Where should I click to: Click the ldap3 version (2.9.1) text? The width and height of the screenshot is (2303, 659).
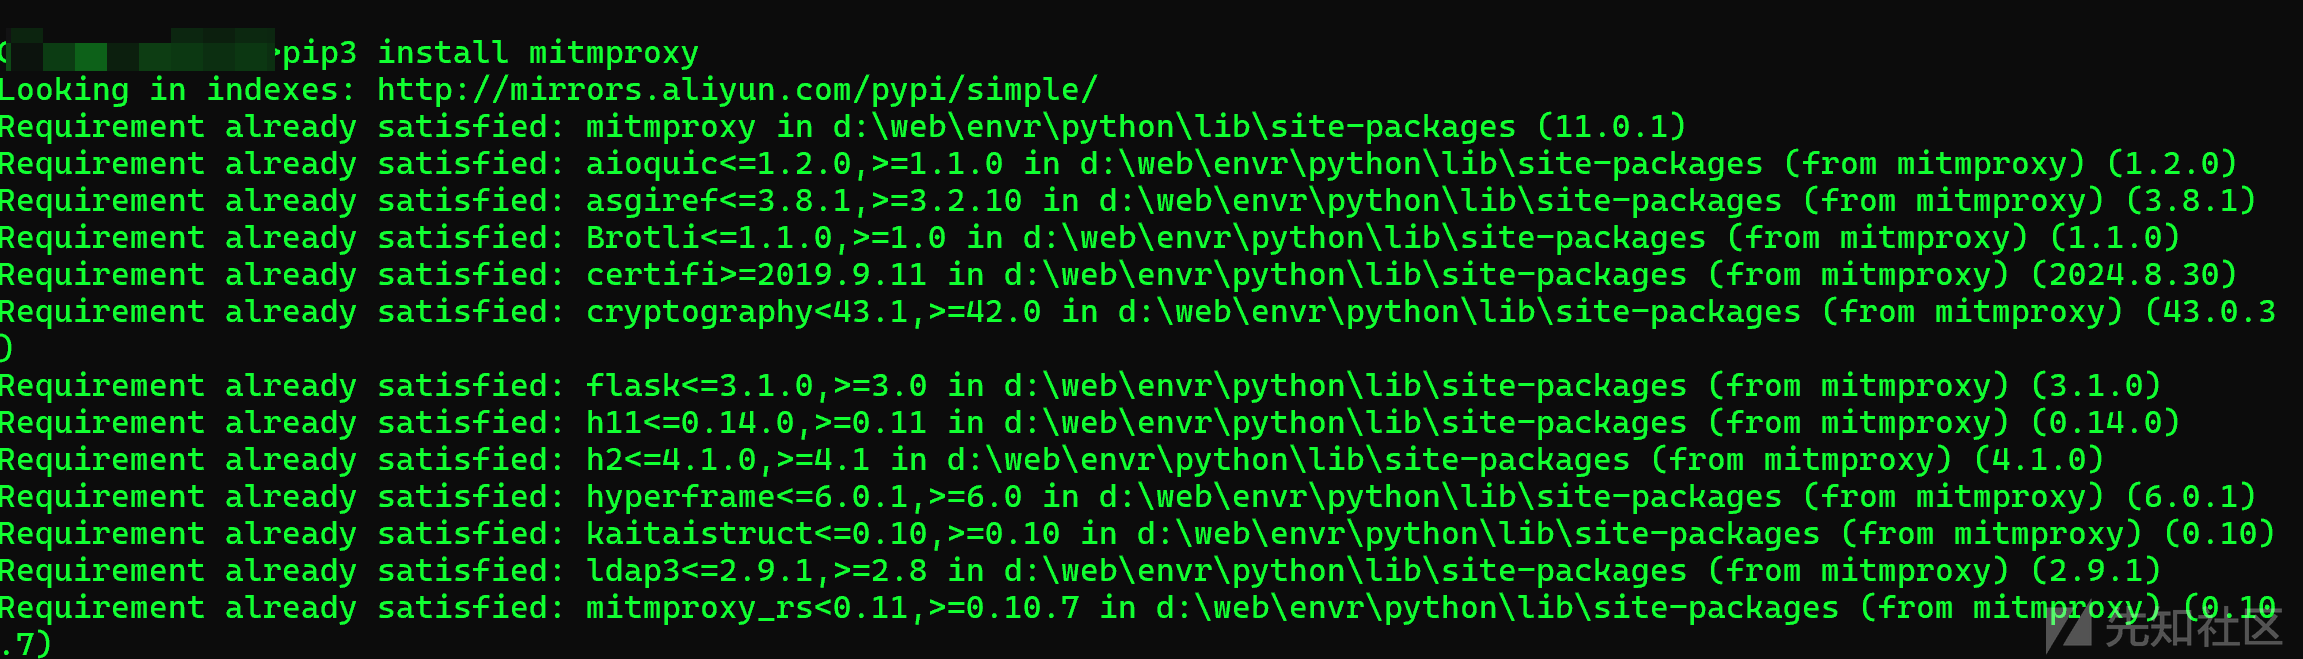pos(2096,571)
